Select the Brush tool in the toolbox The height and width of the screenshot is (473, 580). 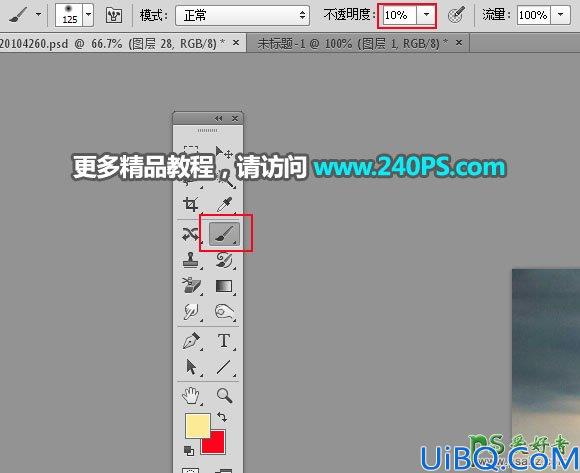click(224, 234)
